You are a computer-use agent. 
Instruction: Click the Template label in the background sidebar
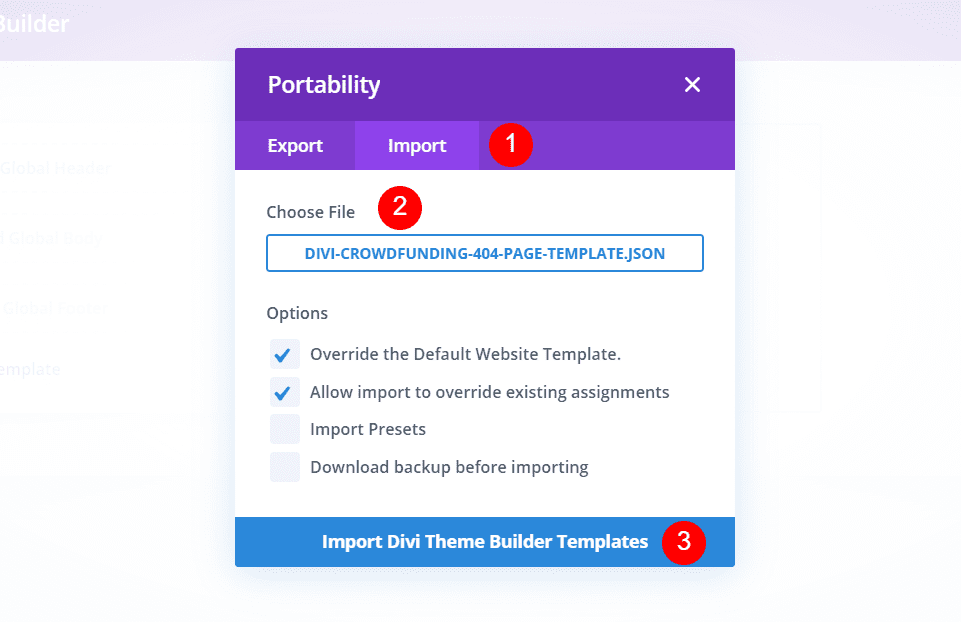click(x=31, y=368)
